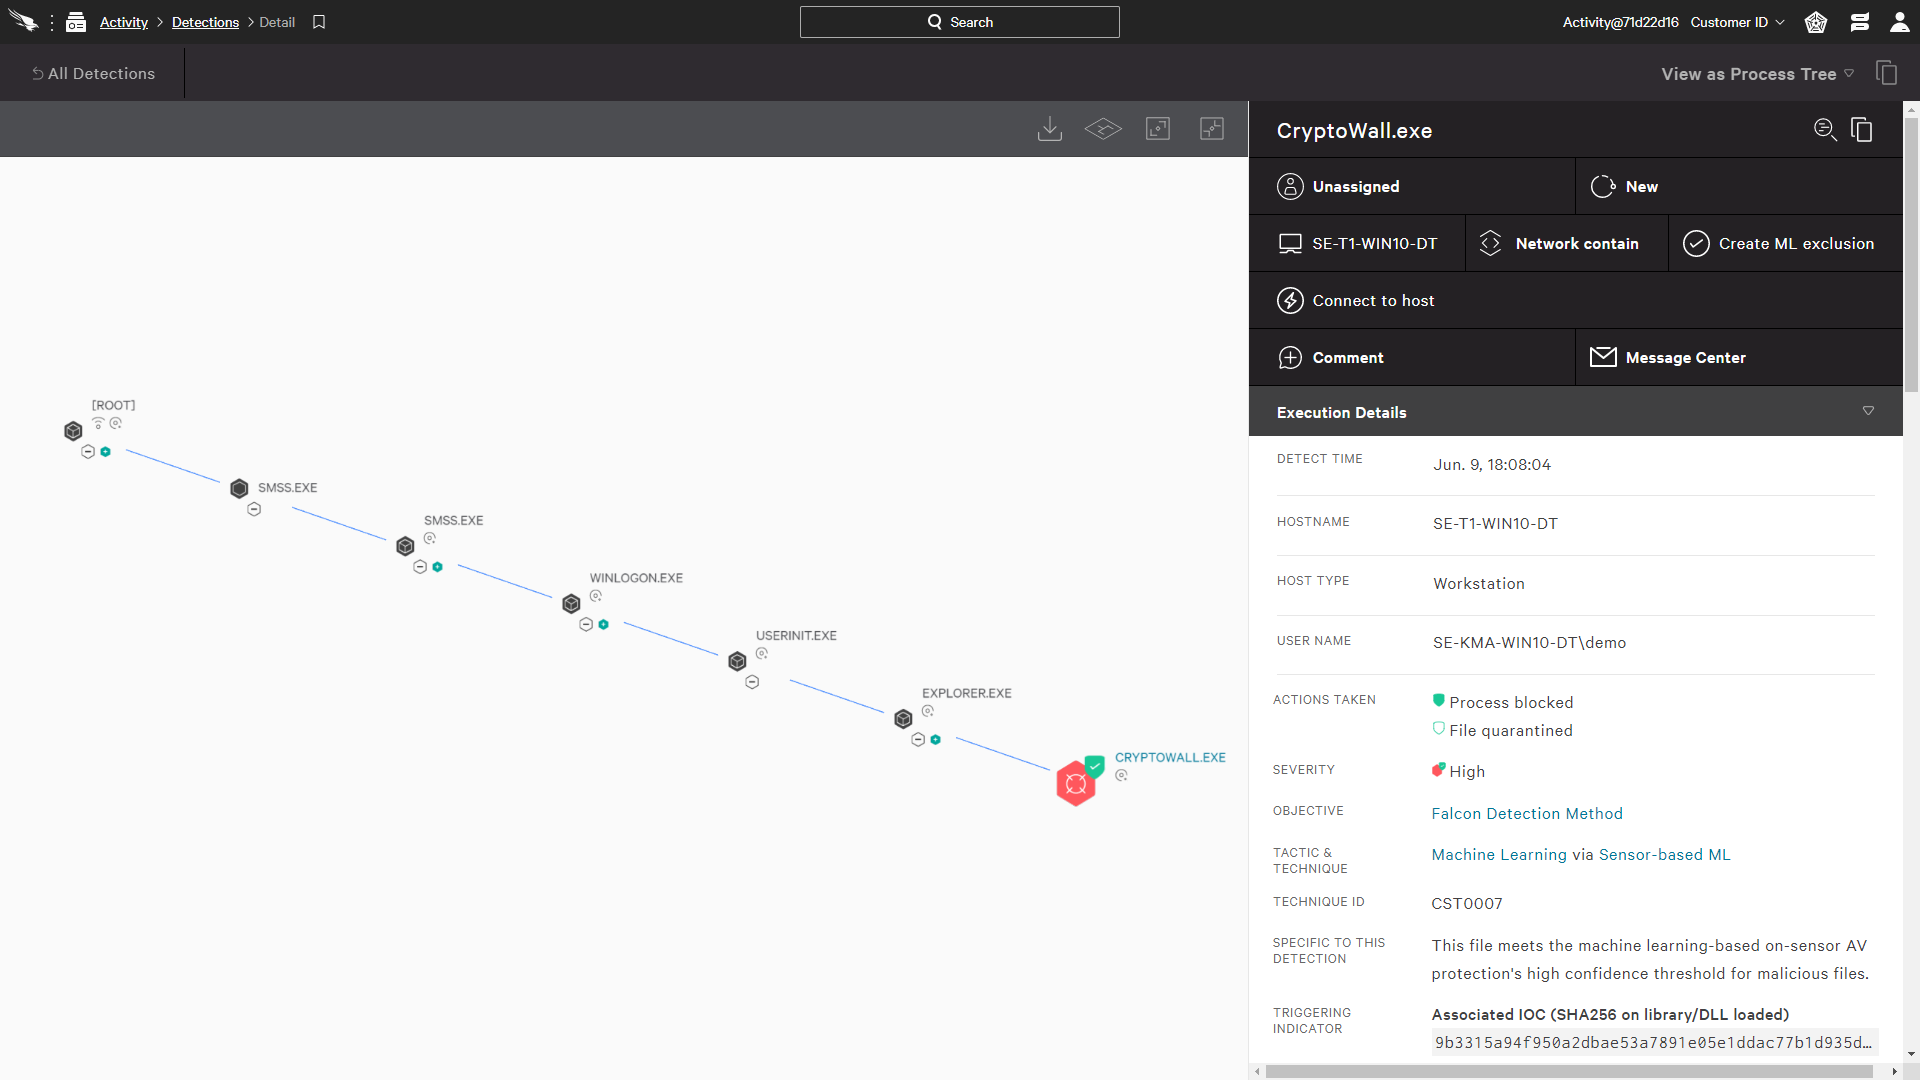Click the bookmark icon beside Detail breadcrumb
Image resolution: width=1920 pixels, height=1080 pixels.
(319, 22)
